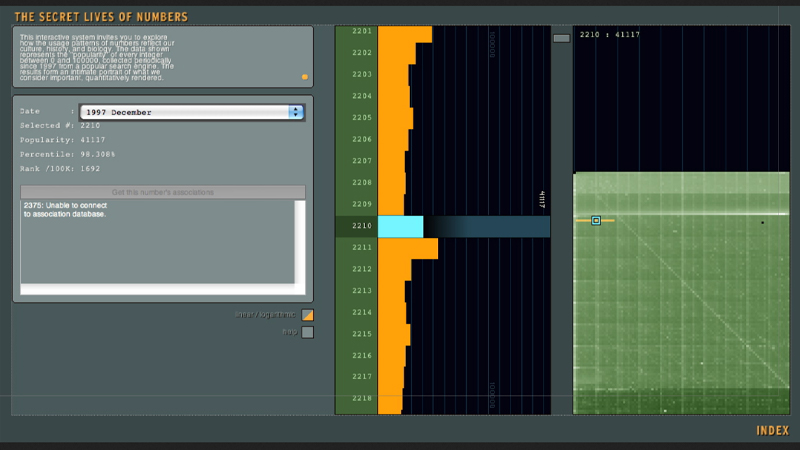
Task: Select number 2218 row label
Action: coord(361,399)
